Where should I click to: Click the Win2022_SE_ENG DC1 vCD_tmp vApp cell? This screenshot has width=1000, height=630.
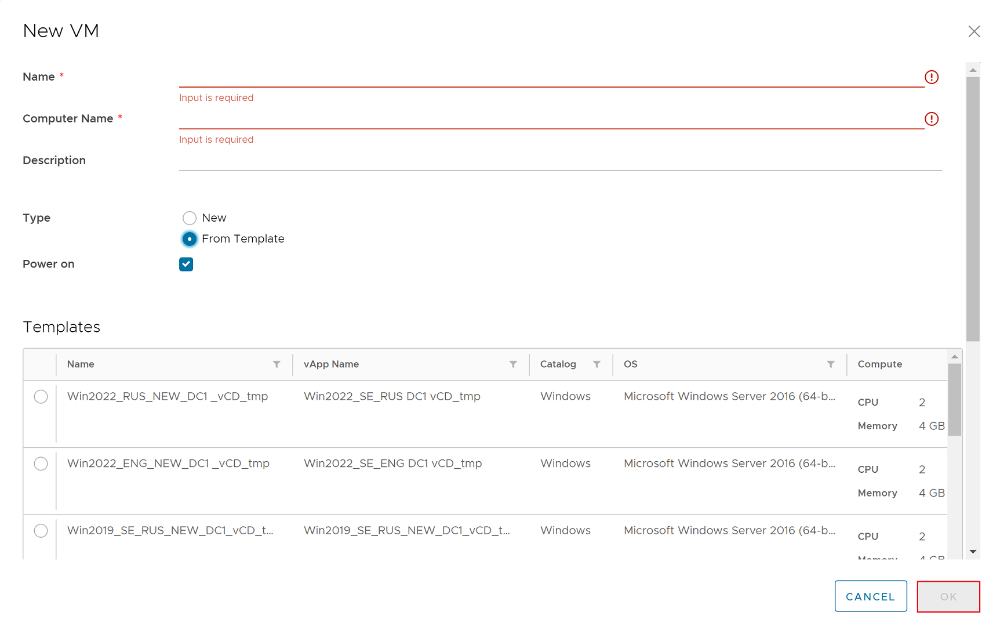coord(393,464)
